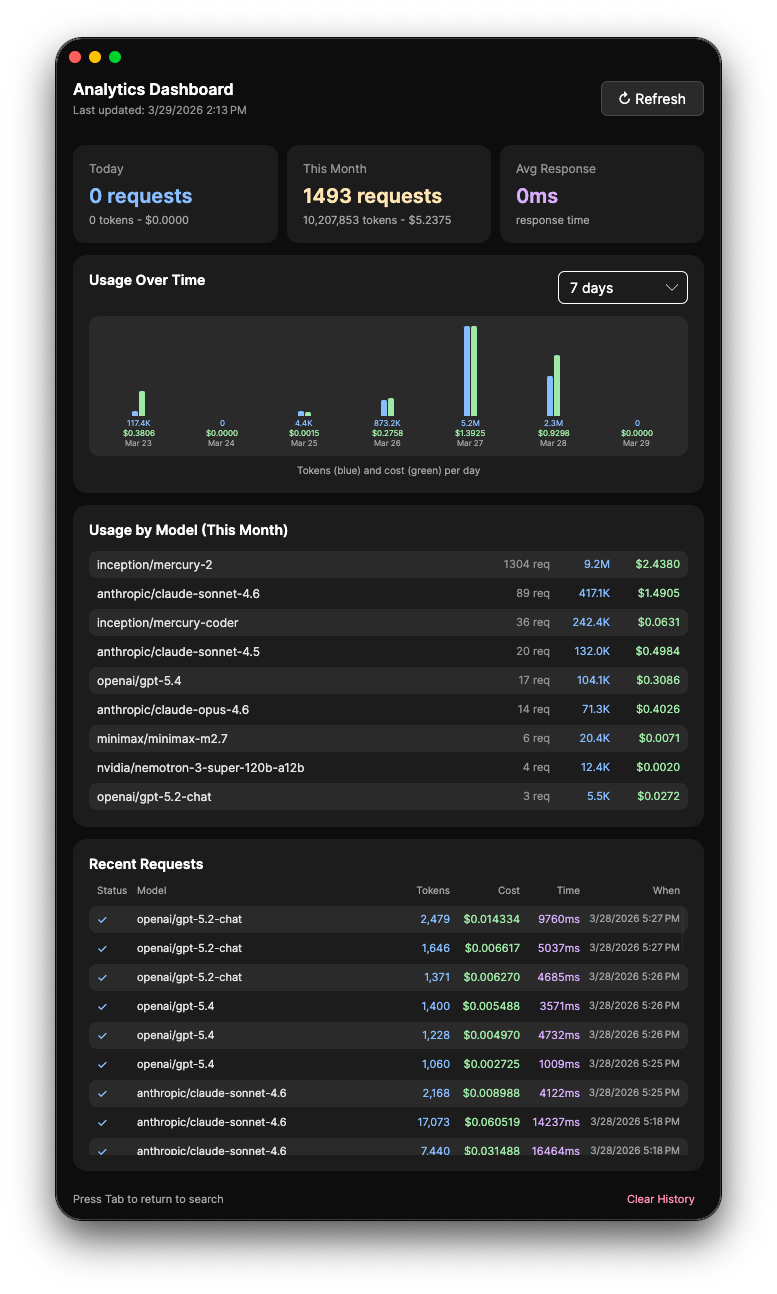Click Clear History link

tap(660, 1199)
